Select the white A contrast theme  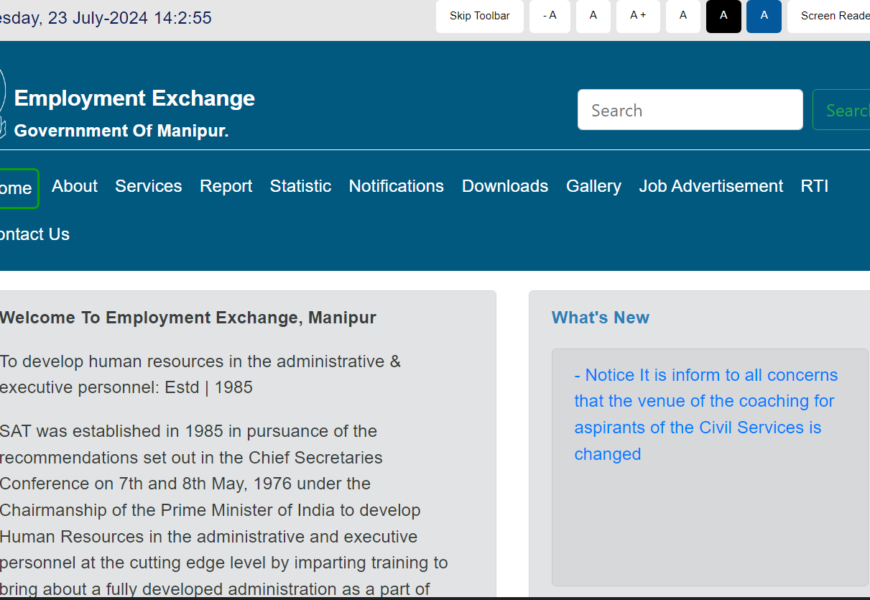pyautogui.click(x=683, y=16)
